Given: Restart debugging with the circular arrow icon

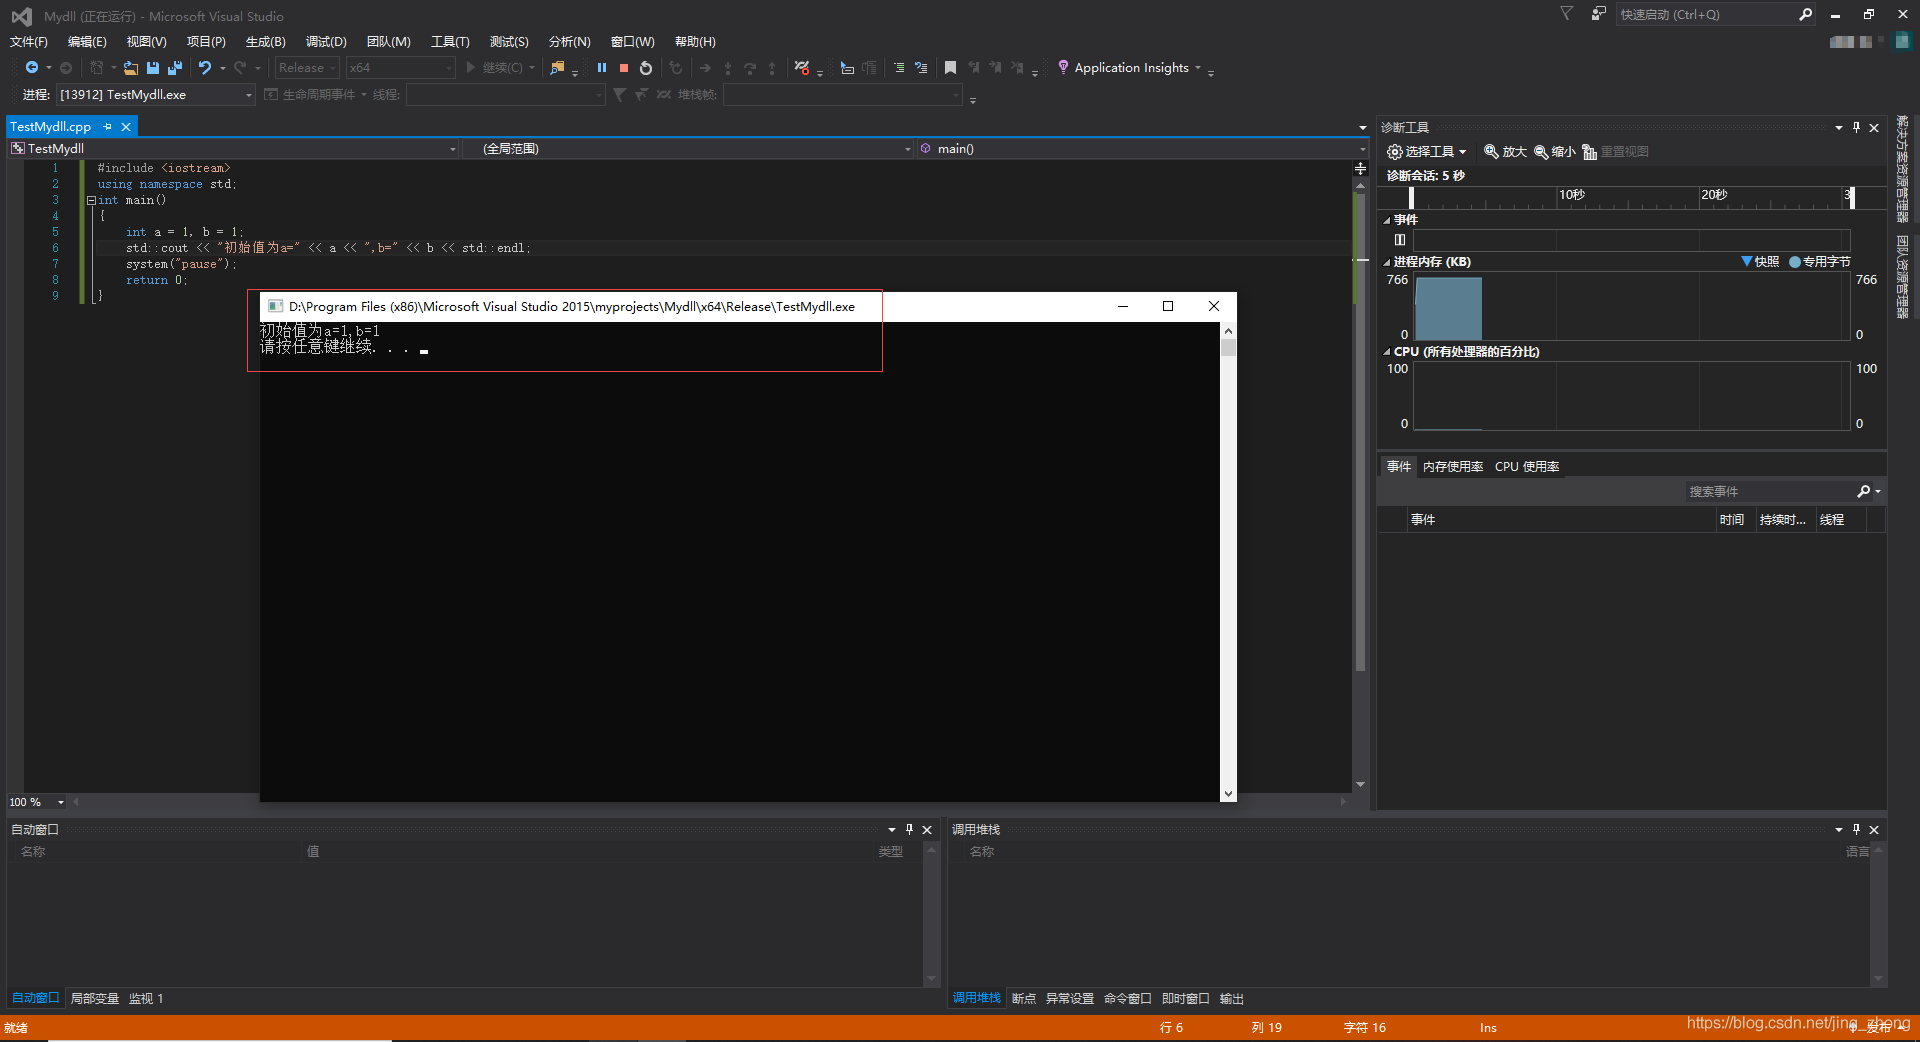Looking at the screenshot, I should (646, 68).
